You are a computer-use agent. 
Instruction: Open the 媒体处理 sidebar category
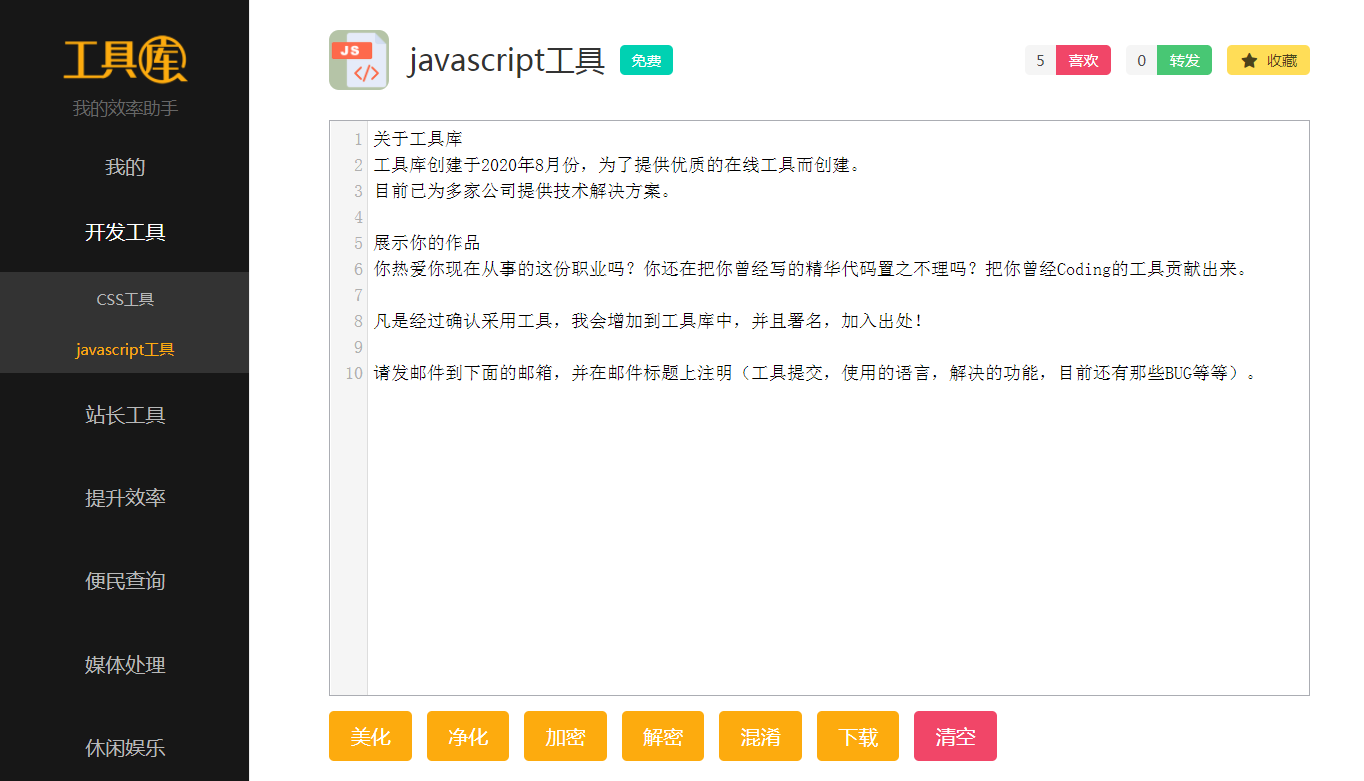[125, 665]
